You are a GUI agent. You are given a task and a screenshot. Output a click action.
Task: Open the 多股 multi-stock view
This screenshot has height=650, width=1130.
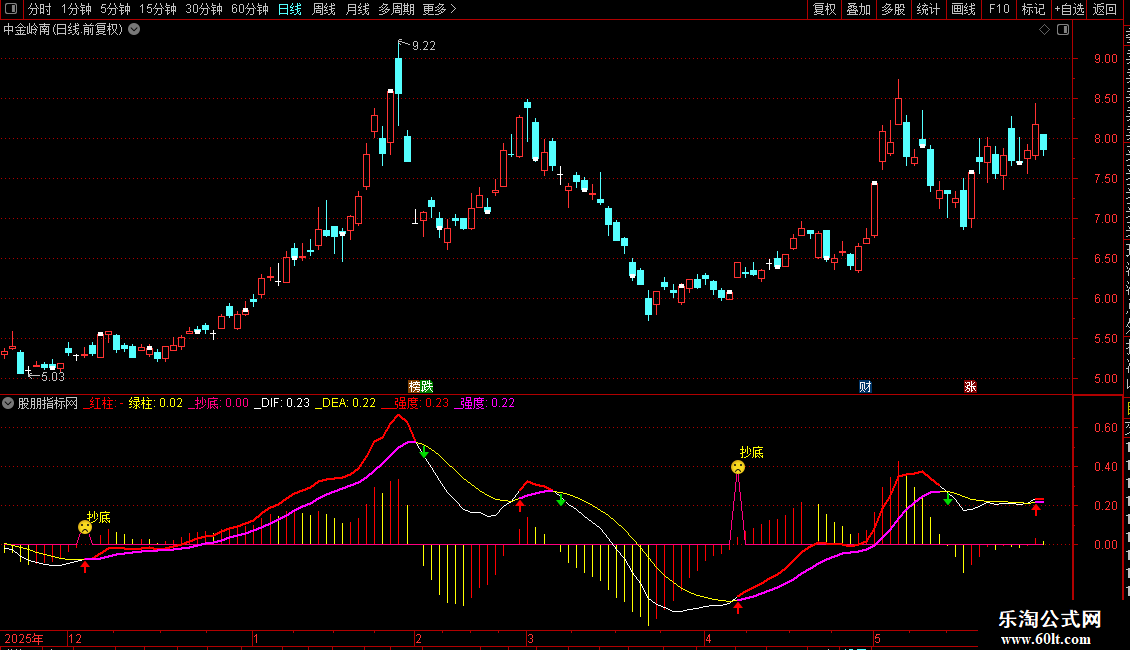tap(893, 9)
